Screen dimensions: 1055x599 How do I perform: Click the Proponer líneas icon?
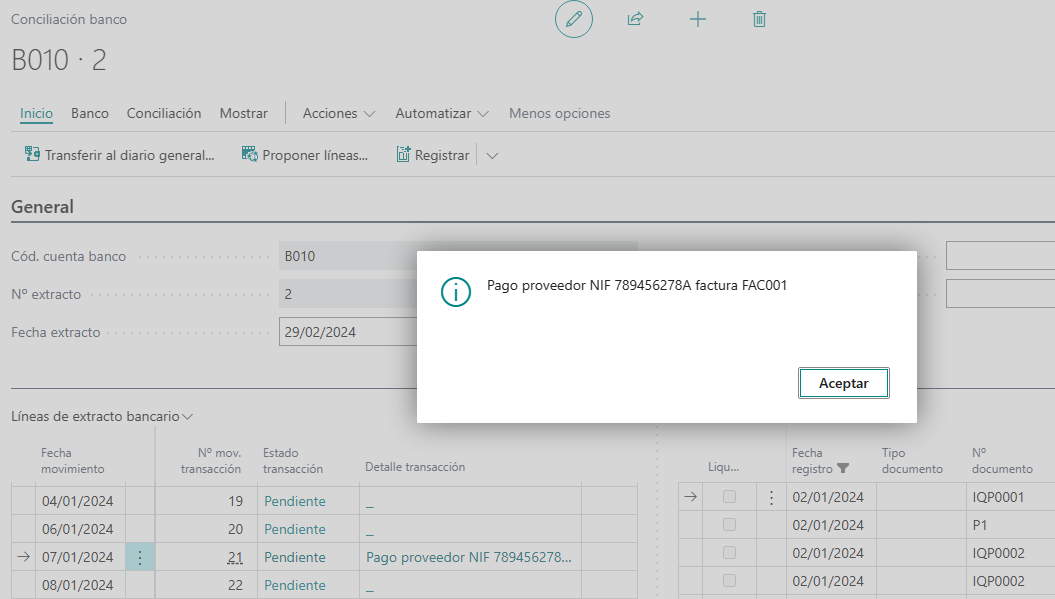[246, 154]
